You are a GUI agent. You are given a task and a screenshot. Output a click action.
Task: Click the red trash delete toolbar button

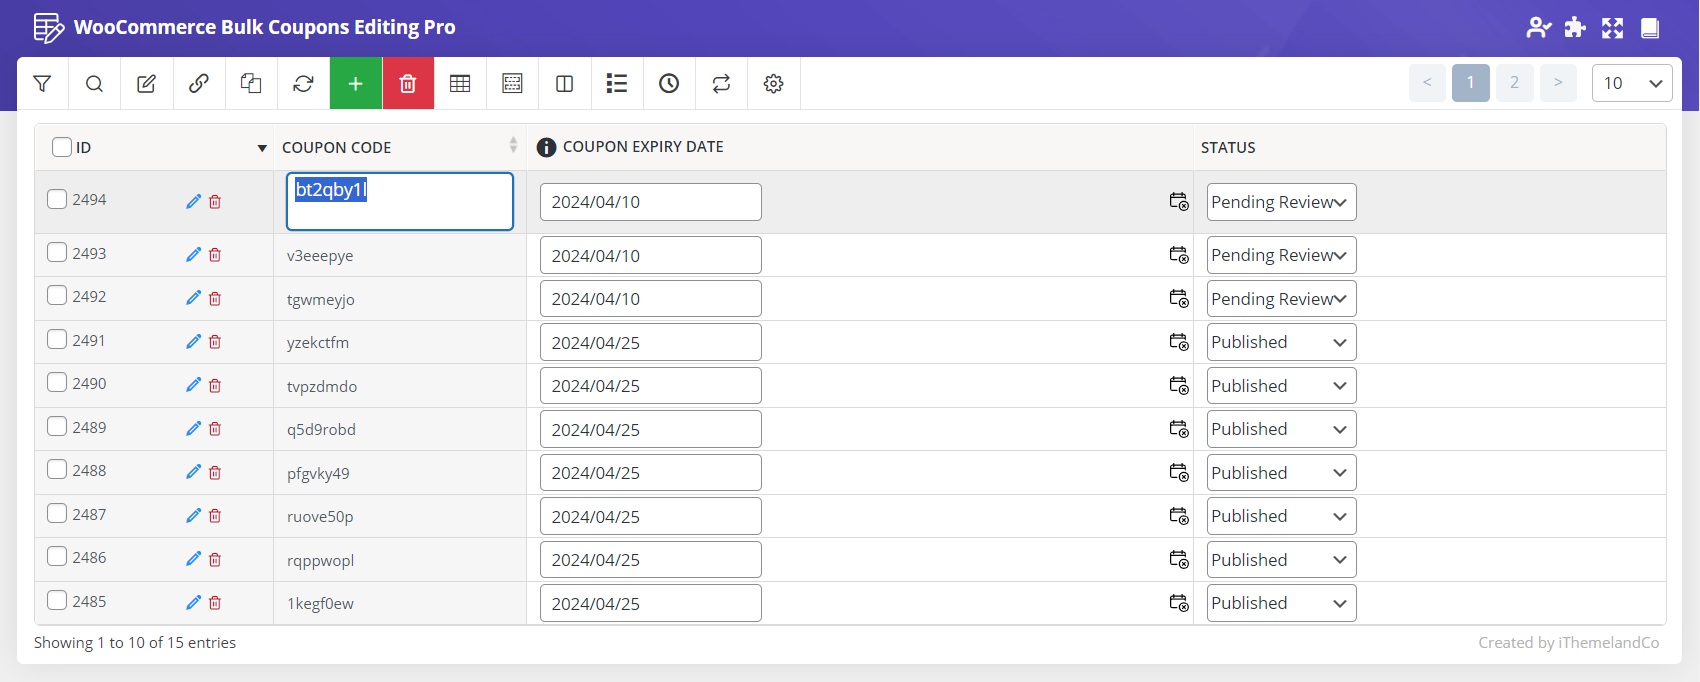click(x=408, y=84)
